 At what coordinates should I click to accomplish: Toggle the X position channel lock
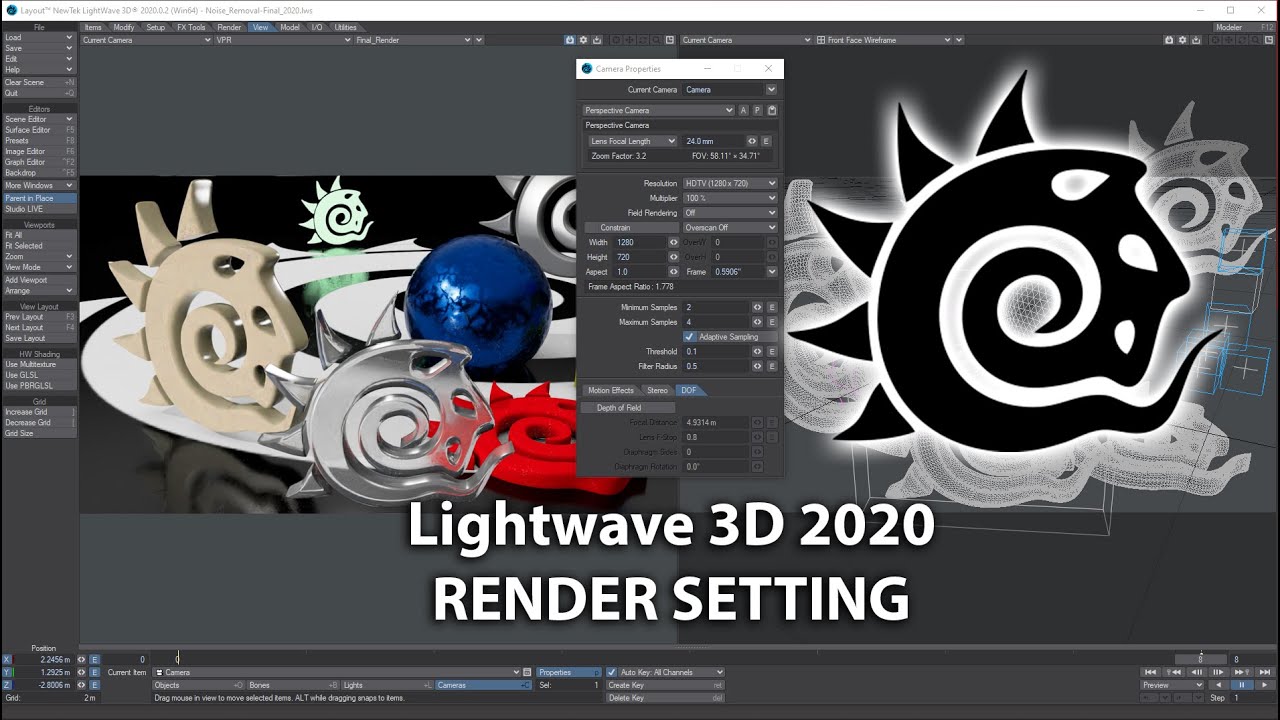point(6,659)
